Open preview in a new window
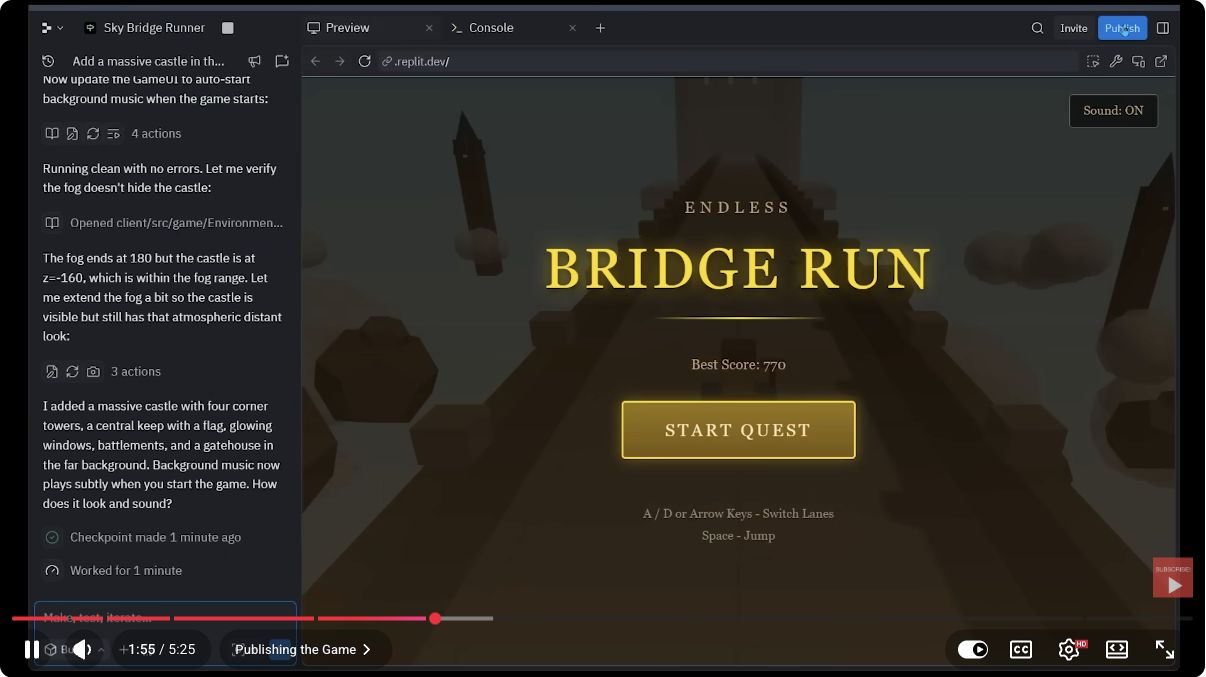This screenshot has height=677, width=1206. point(1161,61)
